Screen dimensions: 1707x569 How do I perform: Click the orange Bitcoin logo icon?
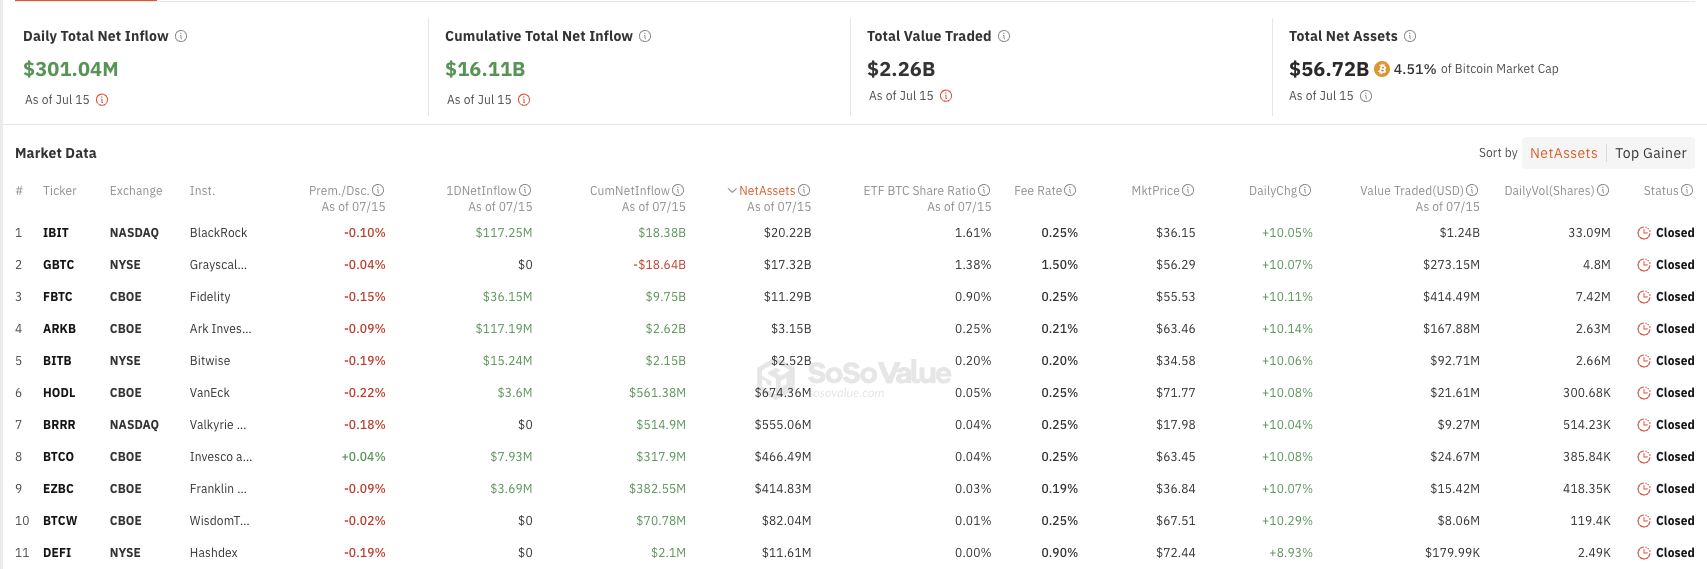(x=1382, y=69)
